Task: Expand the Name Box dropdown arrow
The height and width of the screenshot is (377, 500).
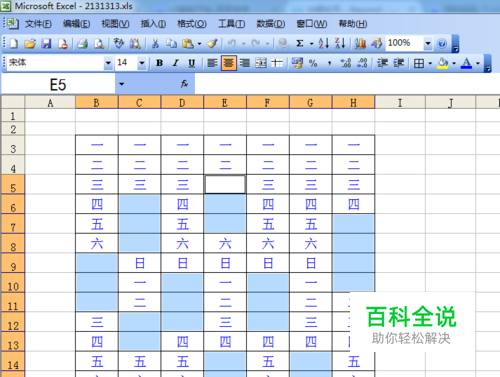Action: [122, 84]
